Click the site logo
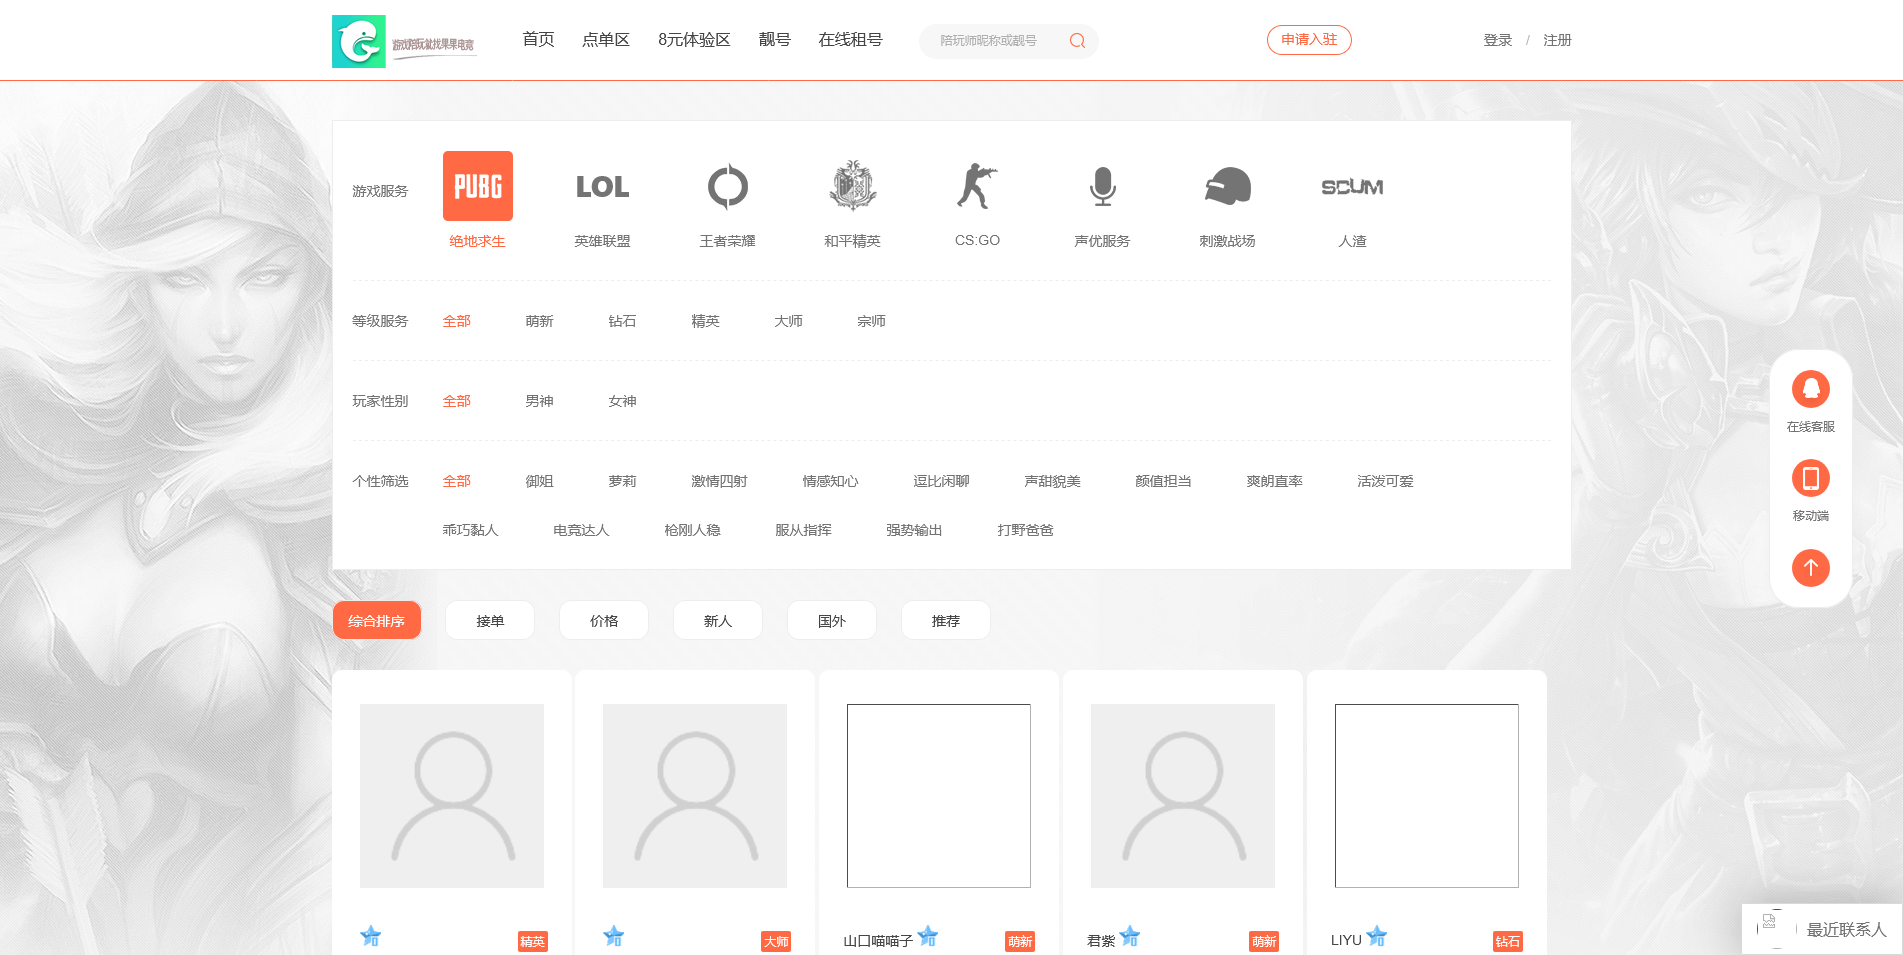Viewport: 1903px width, 955px height. (405, 41)
